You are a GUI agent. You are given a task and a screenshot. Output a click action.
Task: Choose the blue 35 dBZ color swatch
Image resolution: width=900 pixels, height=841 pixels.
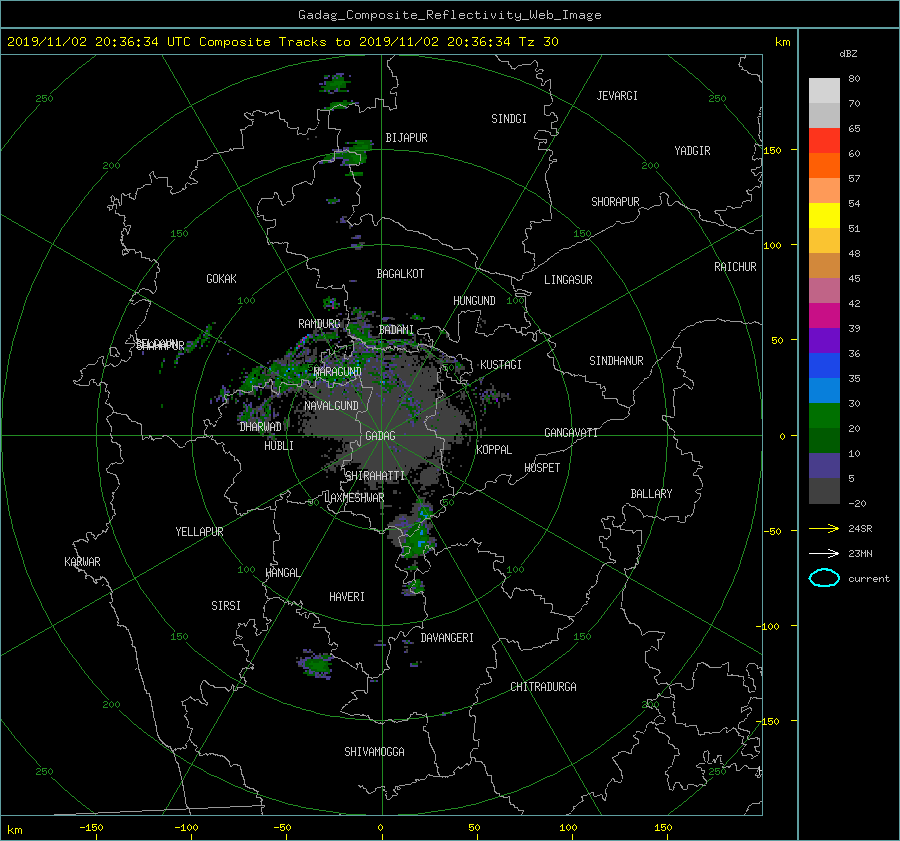click(824, 366)
